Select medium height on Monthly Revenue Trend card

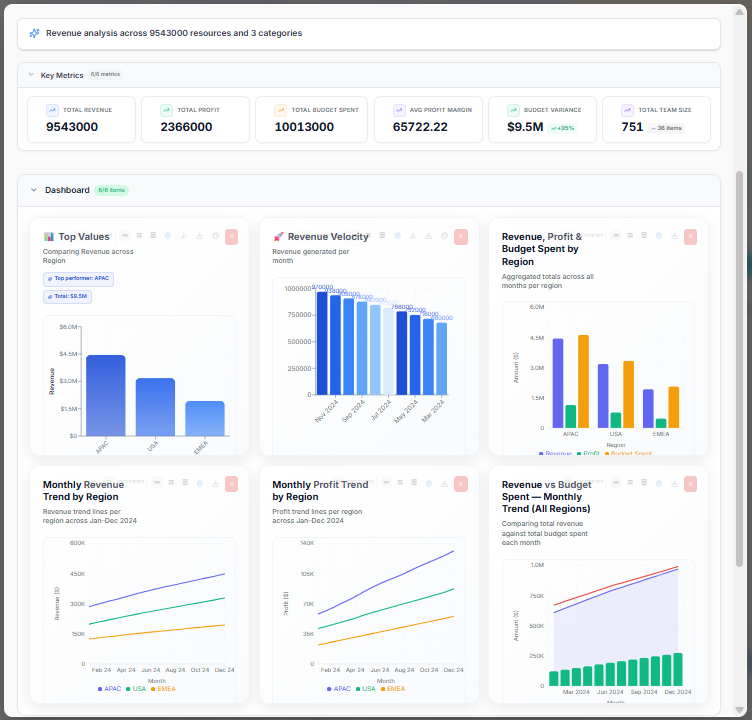click(x=171, y=483)
